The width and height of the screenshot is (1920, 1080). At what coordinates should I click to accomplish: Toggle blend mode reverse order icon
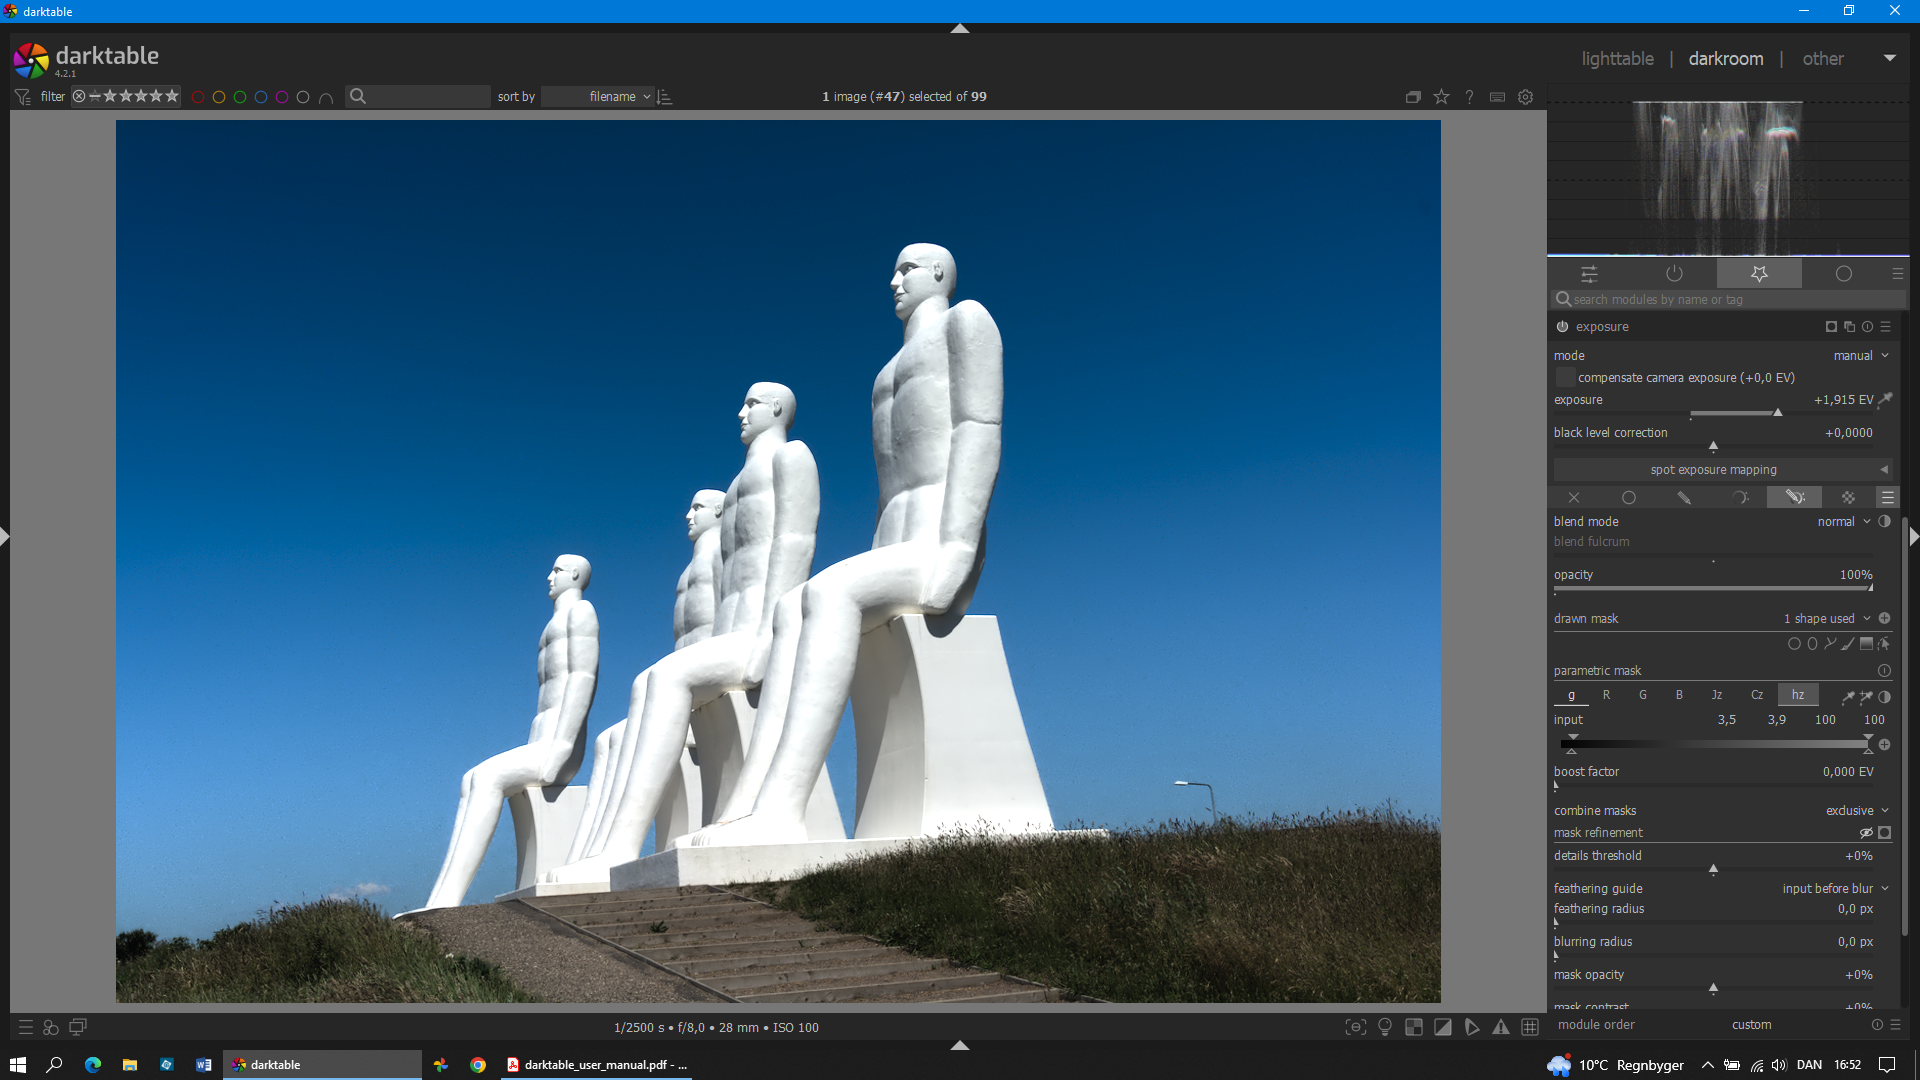click(1884, 522)
